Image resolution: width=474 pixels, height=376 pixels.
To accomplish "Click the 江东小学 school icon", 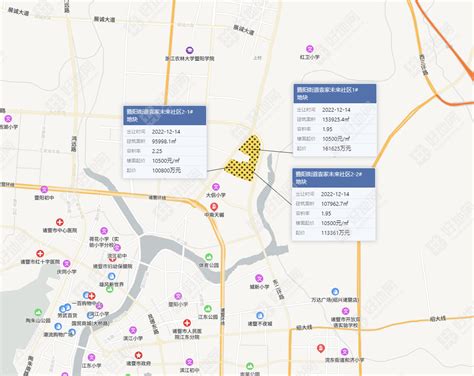I will point(91,357).
